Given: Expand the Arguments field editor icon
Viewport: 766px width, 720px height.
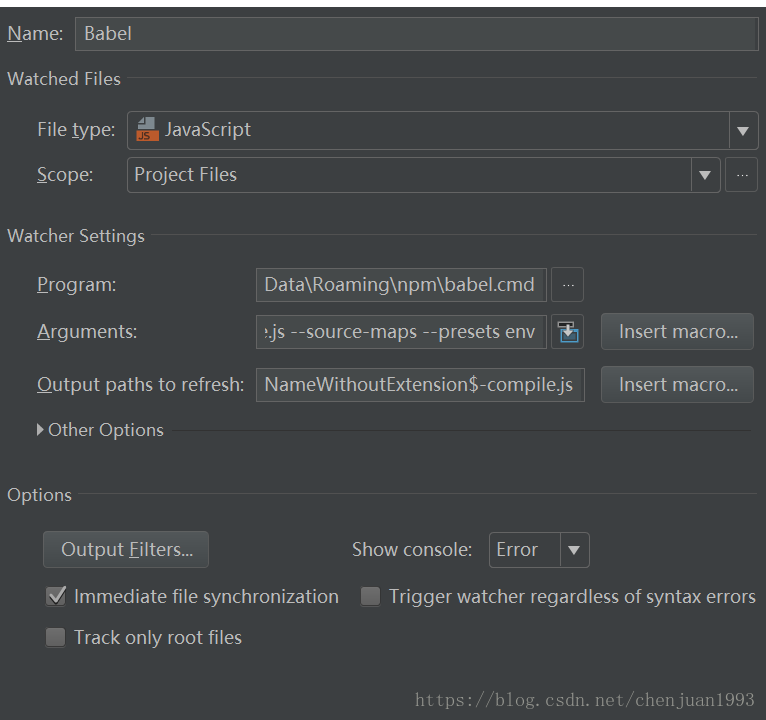Looking at the screenshot, I should point(568,332).
